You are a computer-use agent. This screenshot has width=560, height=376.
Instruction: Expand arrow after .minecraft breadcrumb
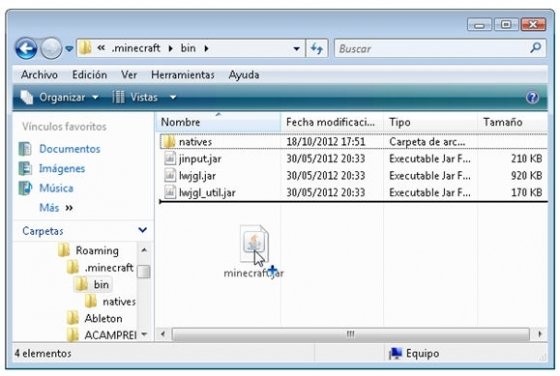(x=170, y=48)
